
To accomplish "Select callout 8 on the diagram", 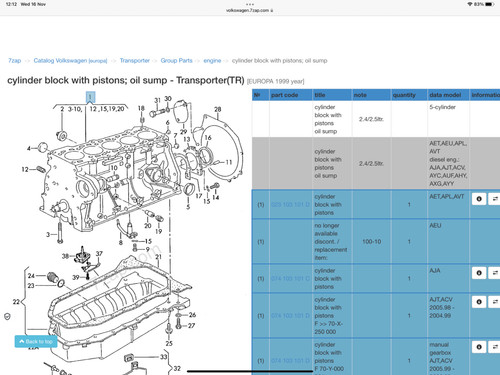I will pyautogui.click(x=121, y=243).
